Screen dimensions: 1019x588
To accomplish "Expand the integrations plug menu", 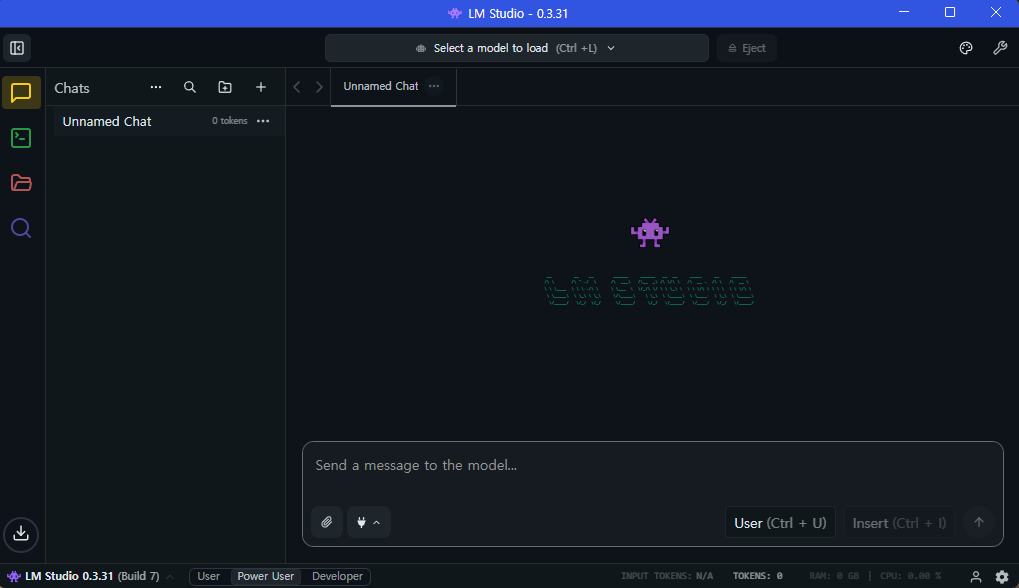I will click(x=368, y=522).
